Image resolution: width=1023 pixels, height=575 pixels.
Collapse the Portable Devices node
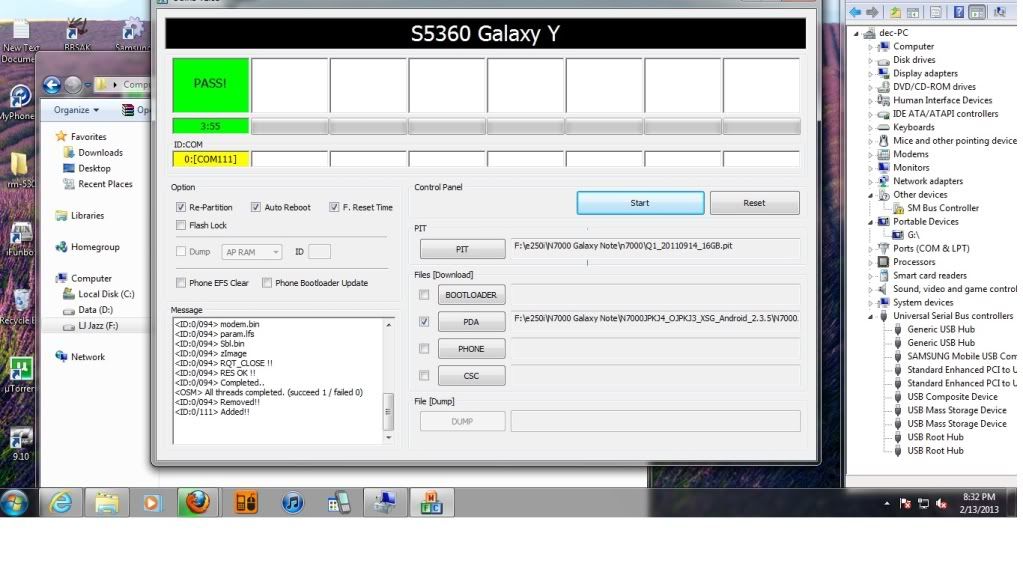tap(870, 222)
